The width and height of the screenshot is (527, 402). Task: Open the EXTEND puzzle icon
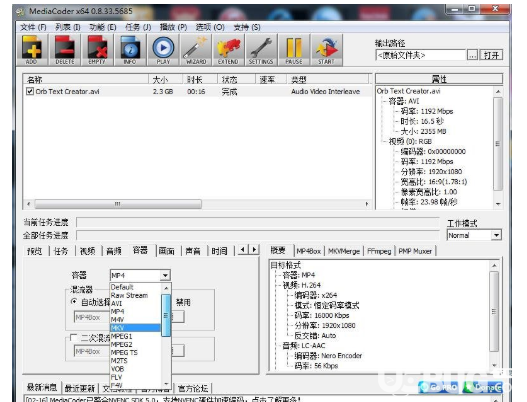click(228, 50)
